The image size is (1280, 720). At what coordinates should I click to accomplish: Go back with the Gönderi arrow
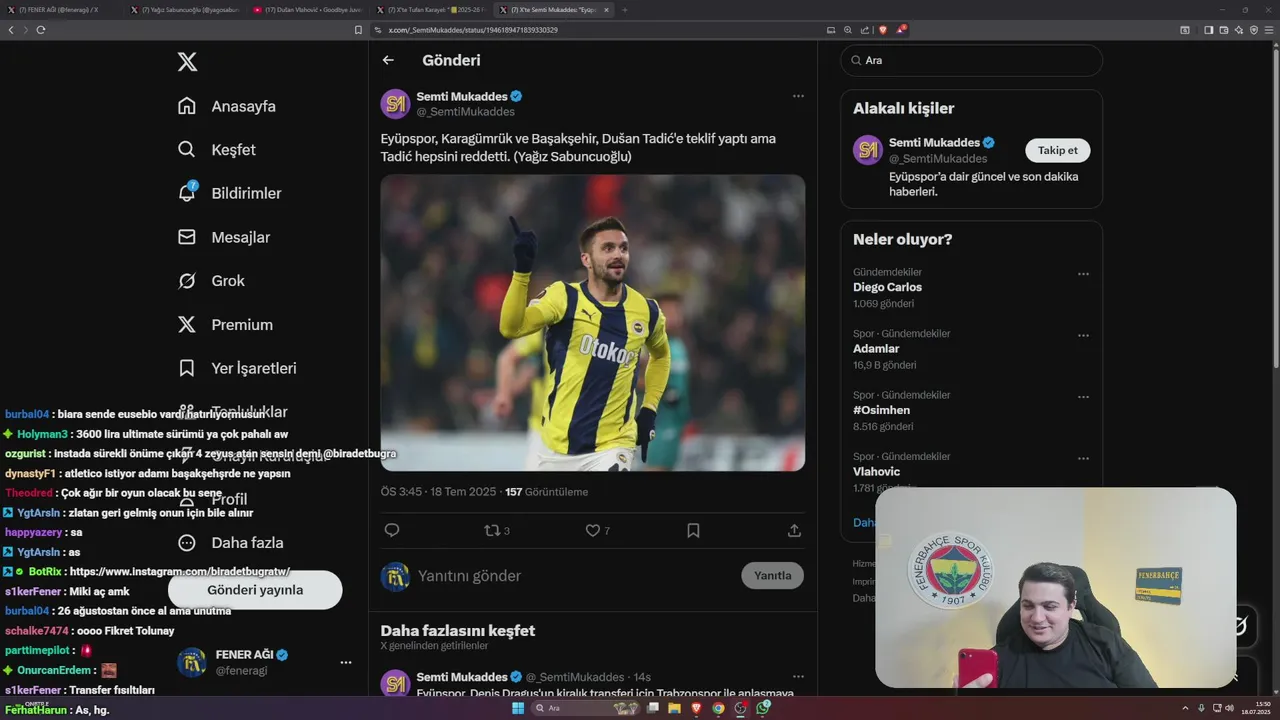(388, 60)
